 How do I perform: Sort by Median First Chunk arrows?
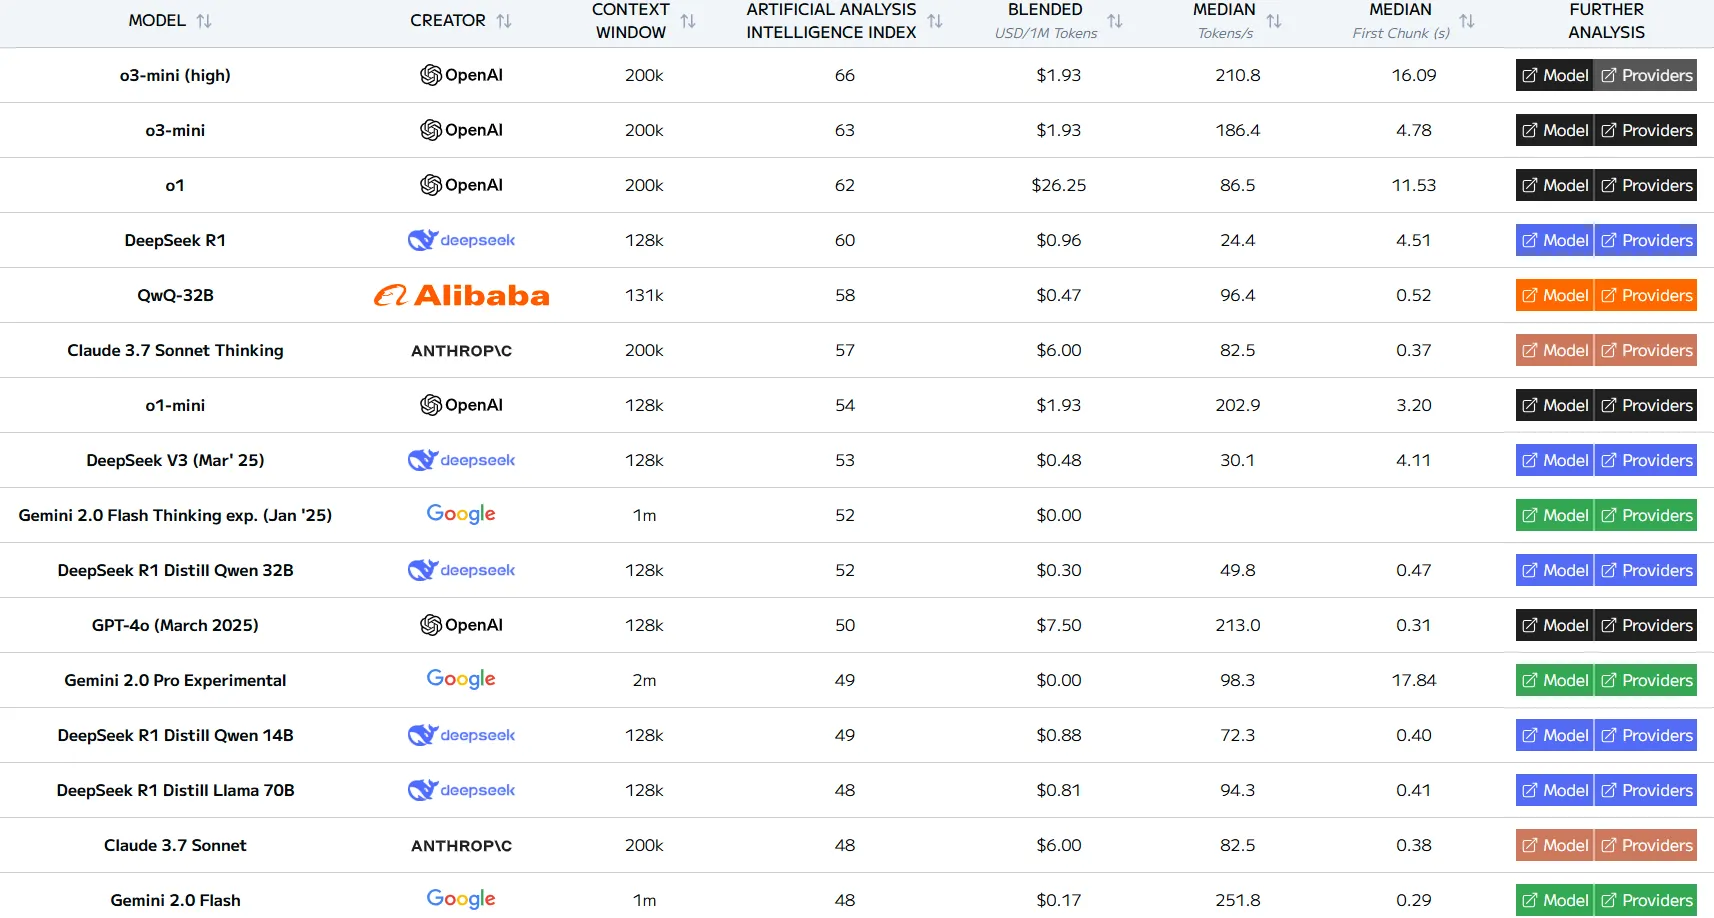click(1467, 21)
